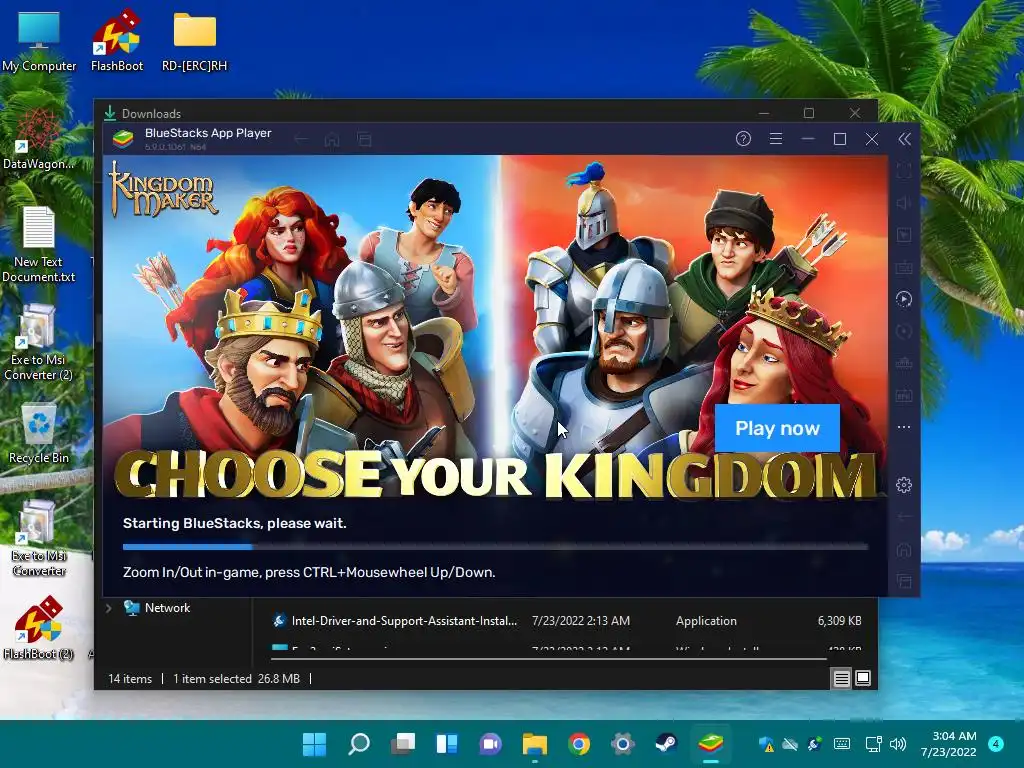
Task: Click the home icon at sidebar bottom
Action: coord(904,549)
